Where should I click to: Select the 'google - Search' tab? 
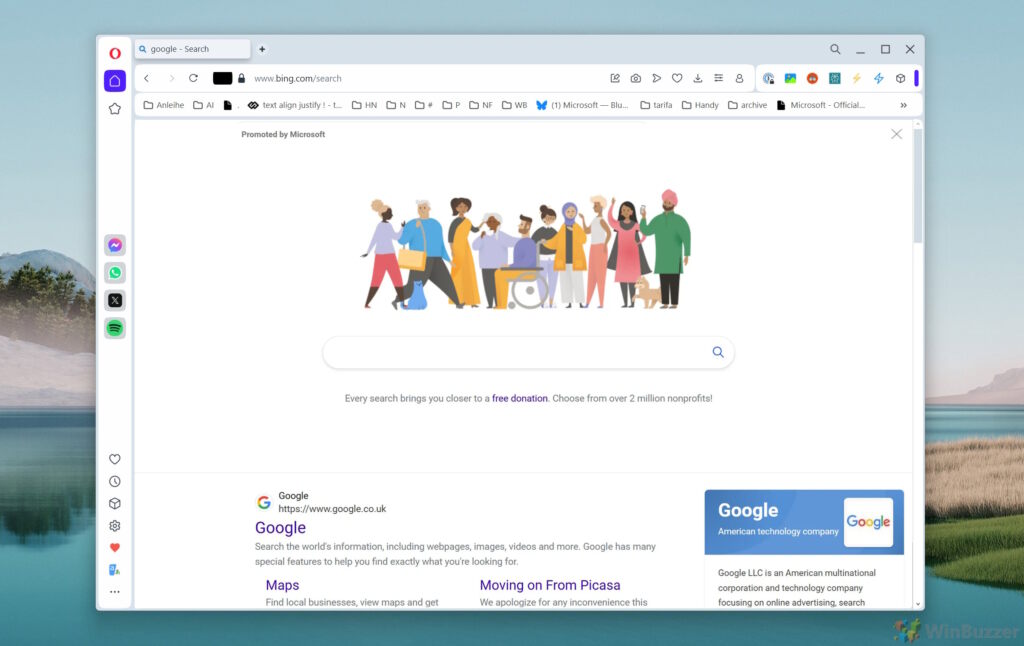(193, 49)
